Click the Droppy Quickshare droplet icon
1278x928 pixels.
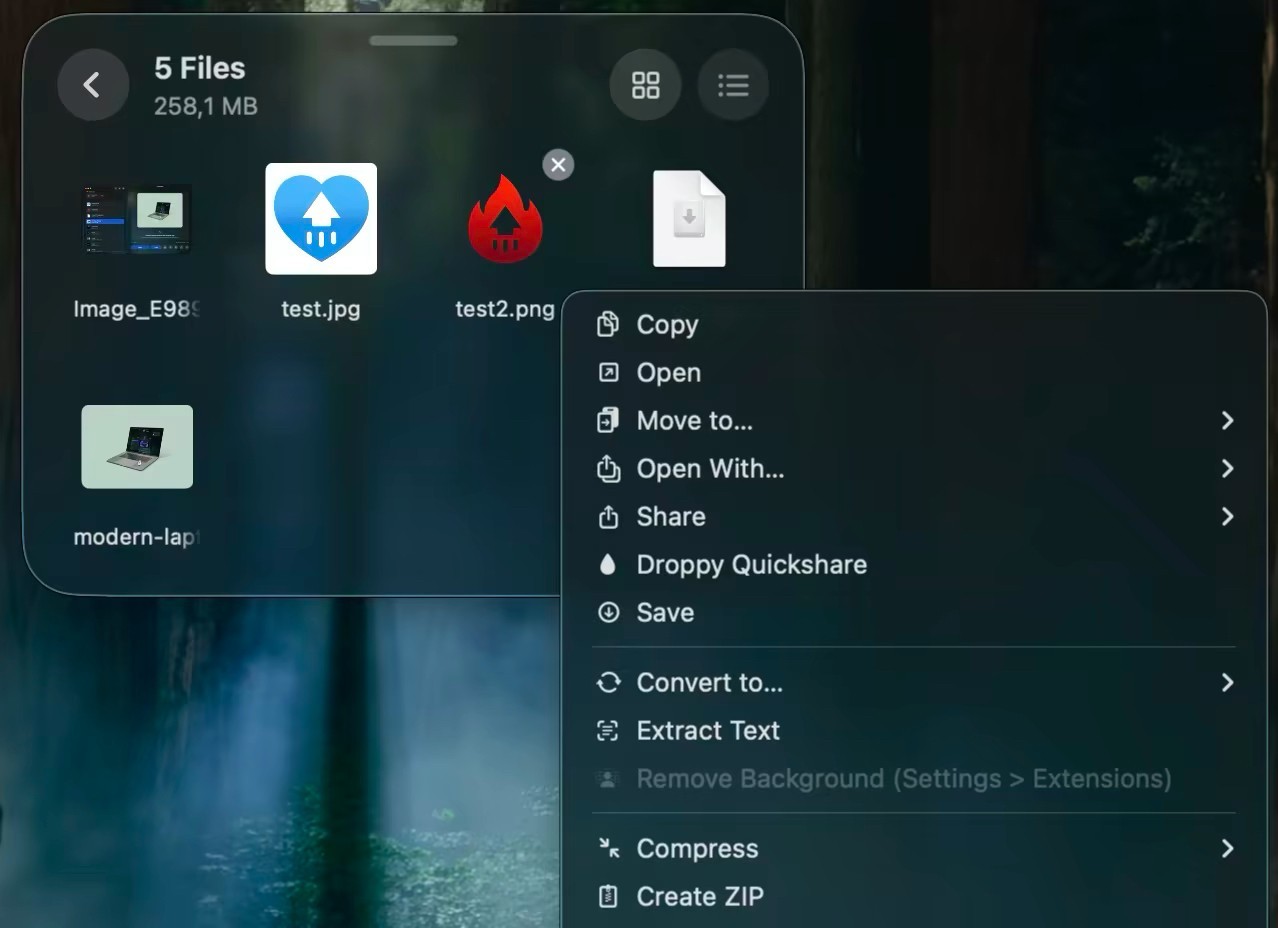(608, 565)
